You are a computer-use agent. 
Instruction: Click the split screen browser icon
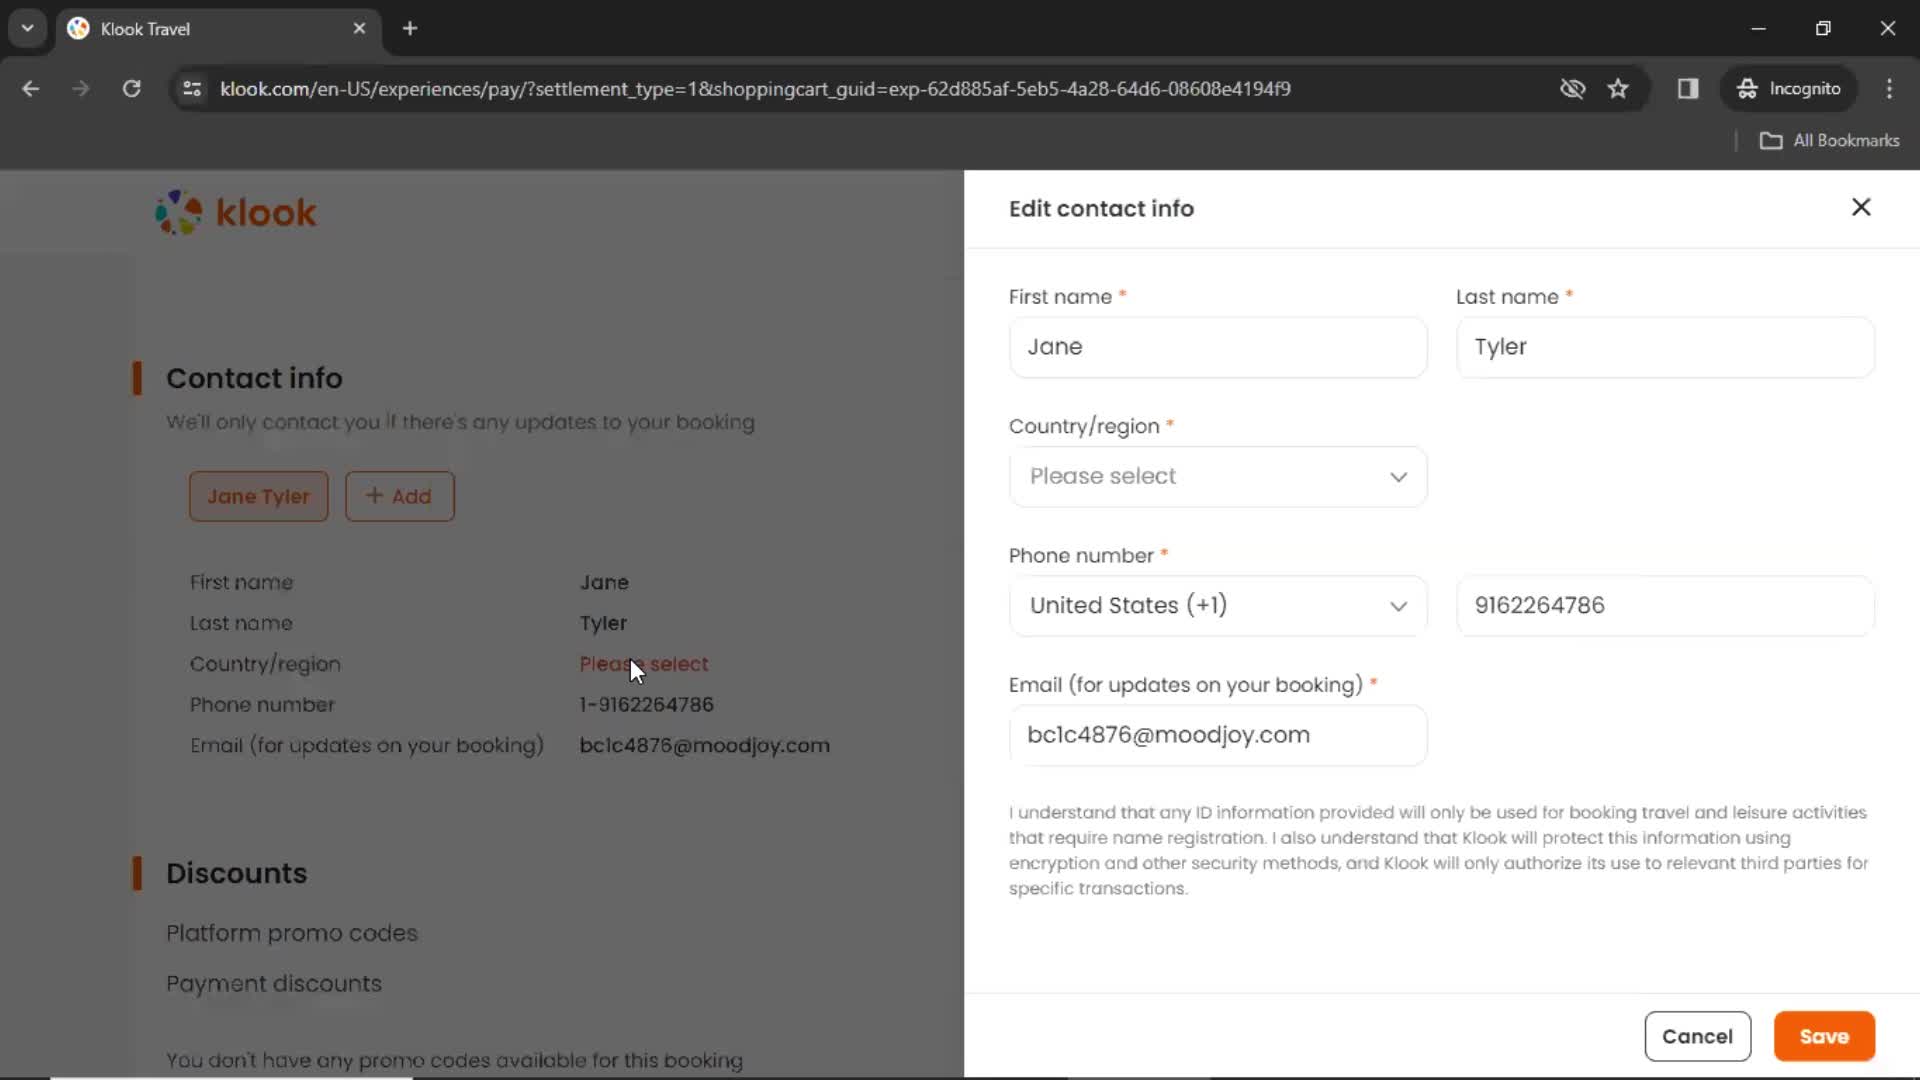pyautogui.click(x=1688, y=88)
